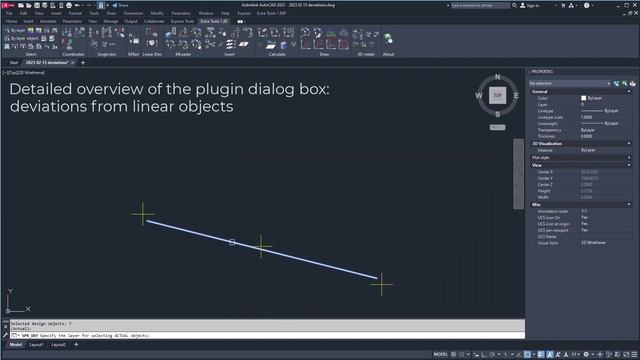This screenshot has width=640, height=360.
Task: Open the No selection dropdown in Properties
Action: [x=569, y=83]
